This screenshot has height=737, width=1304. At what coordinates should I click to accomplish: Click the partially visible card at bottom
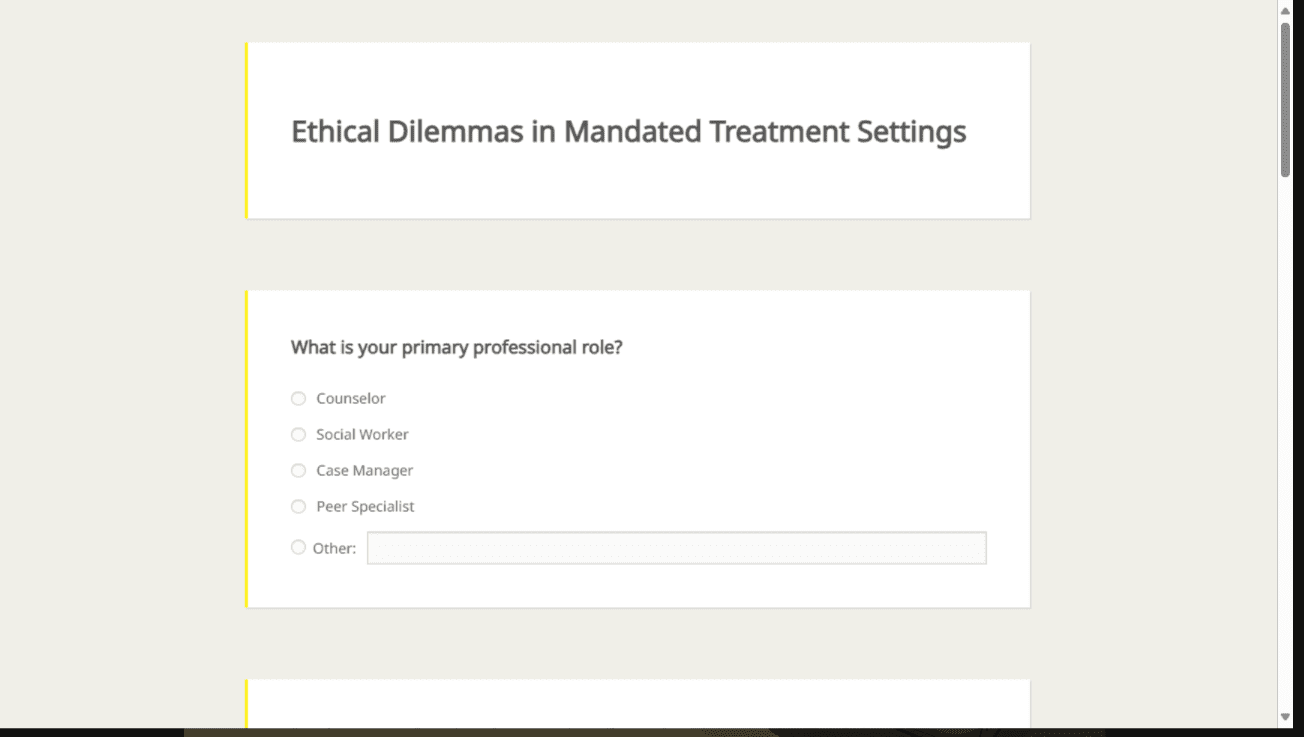[638, 704]
